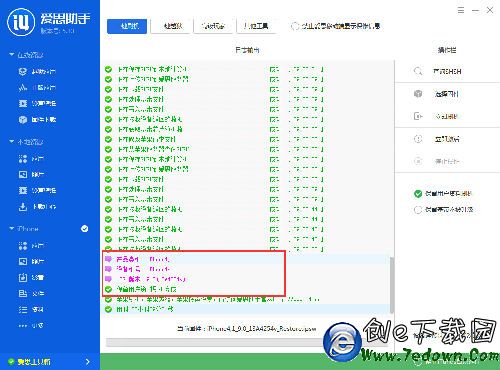The image size is (500, 370).
Task: Click the import firmware arrow action
Action: coord(437,116)
